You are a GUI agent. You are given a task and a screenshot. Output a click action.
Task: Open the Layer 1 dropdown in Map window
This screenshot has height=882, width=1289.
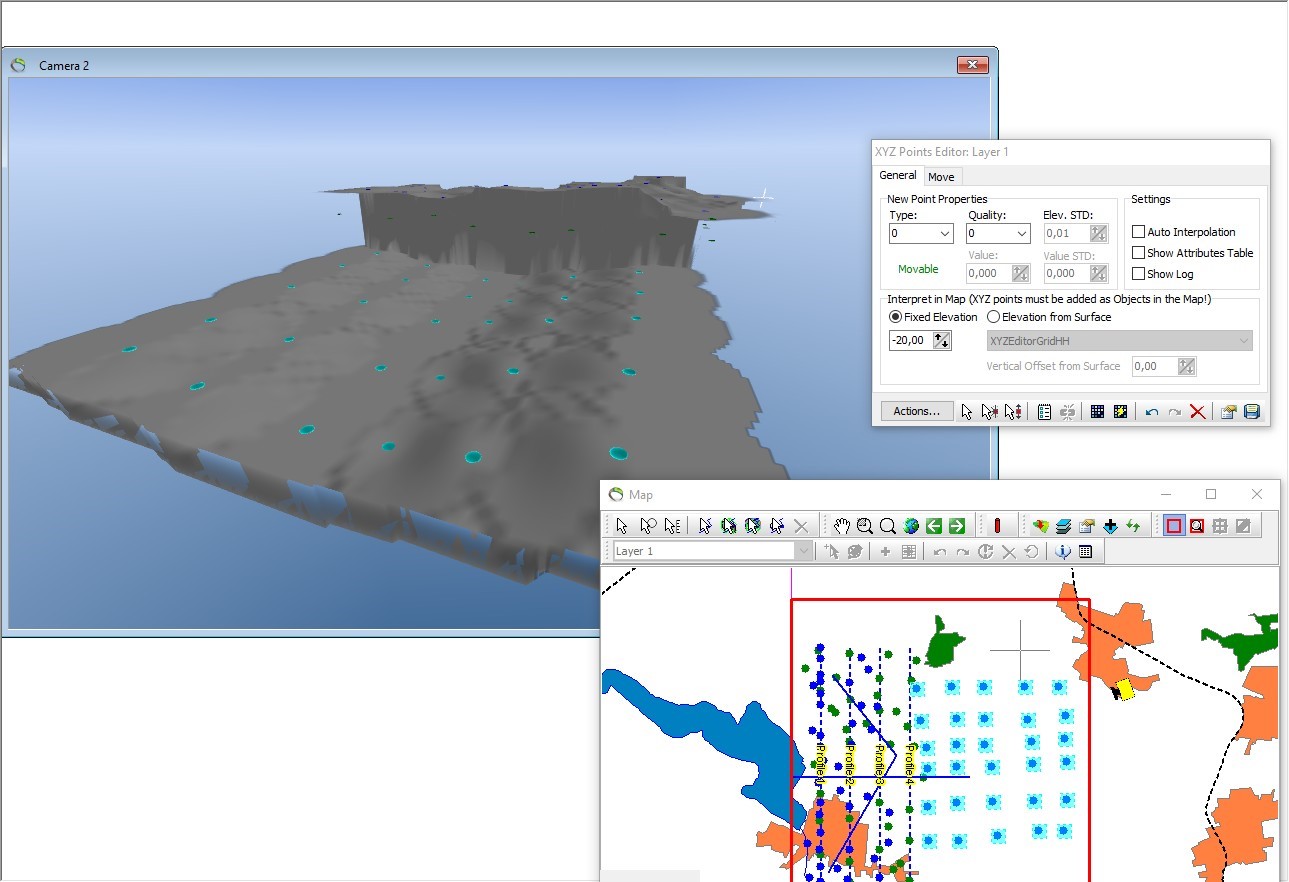[x=713, y=551]
